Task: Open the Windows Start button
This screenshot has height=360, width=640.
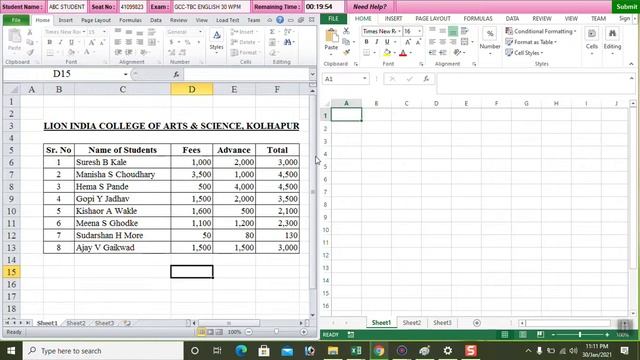Action: pyautogui.click(x=11, y=351)
